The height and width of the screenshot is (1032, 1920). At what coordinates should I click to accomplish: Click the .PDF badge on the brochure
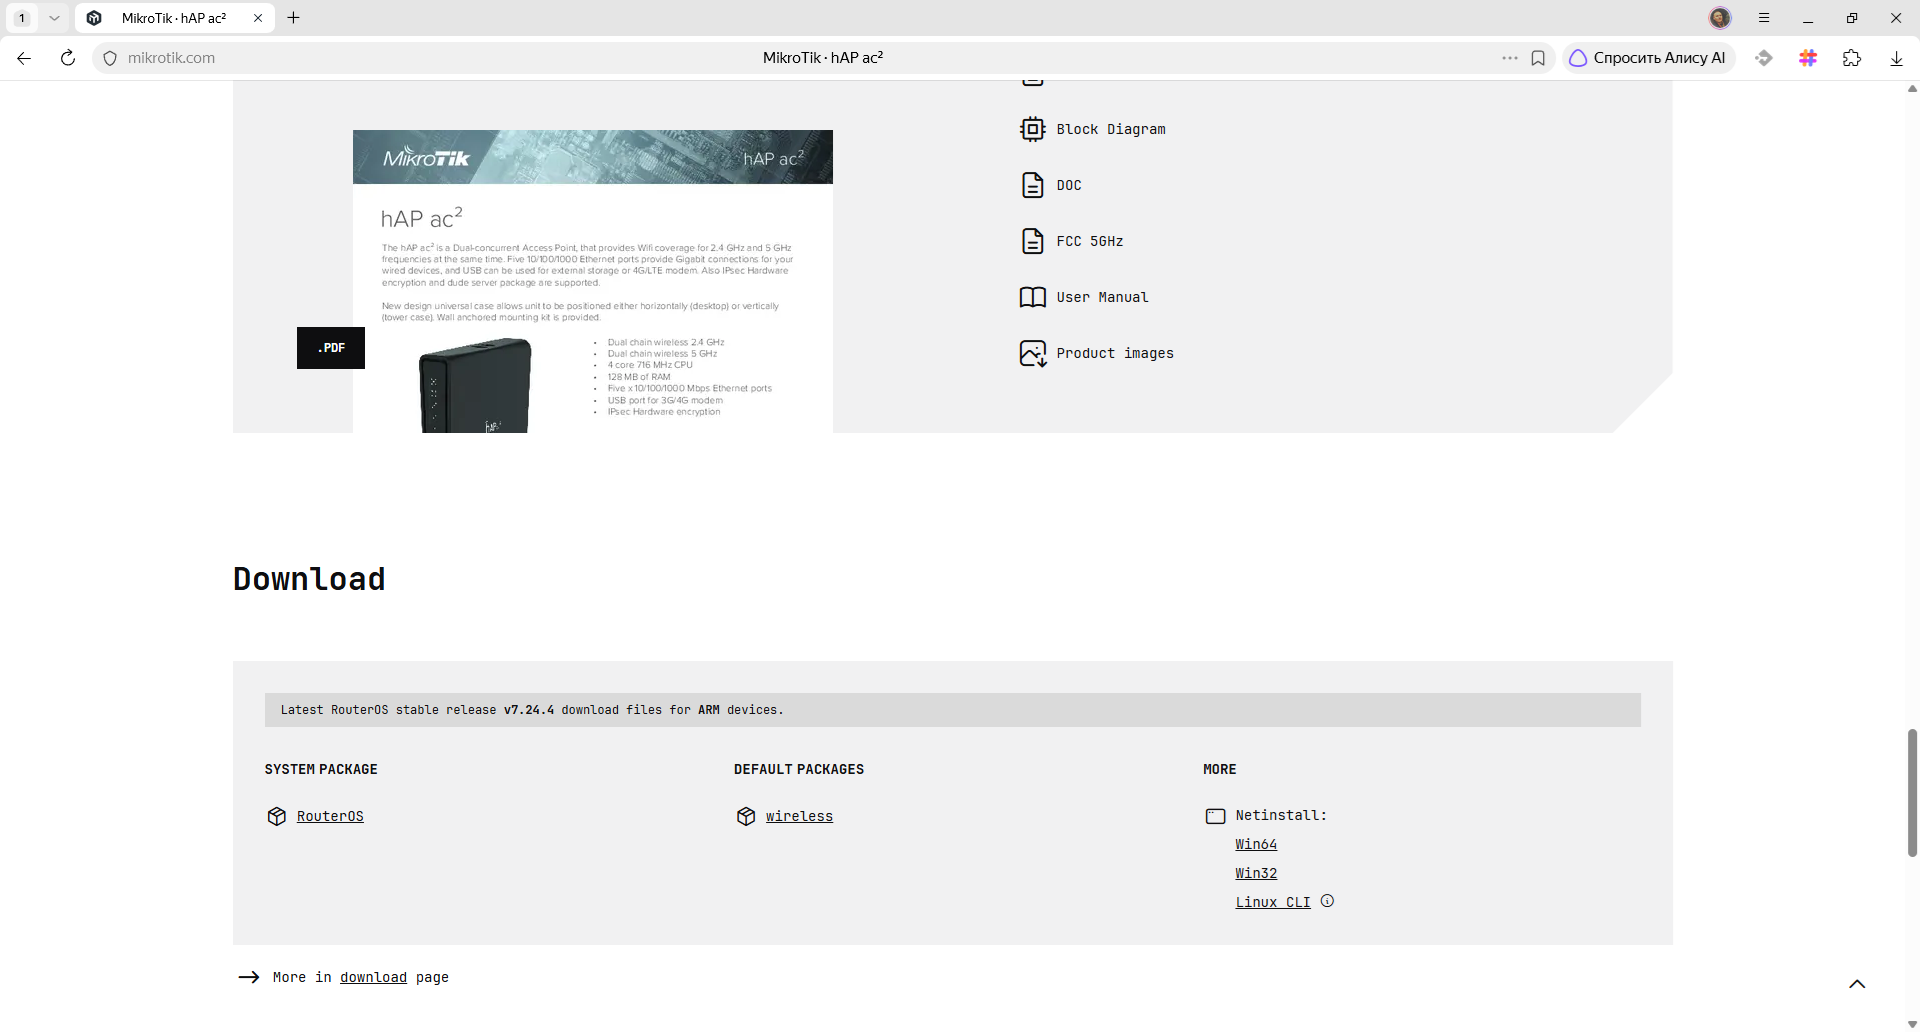[x=331, y=348]
